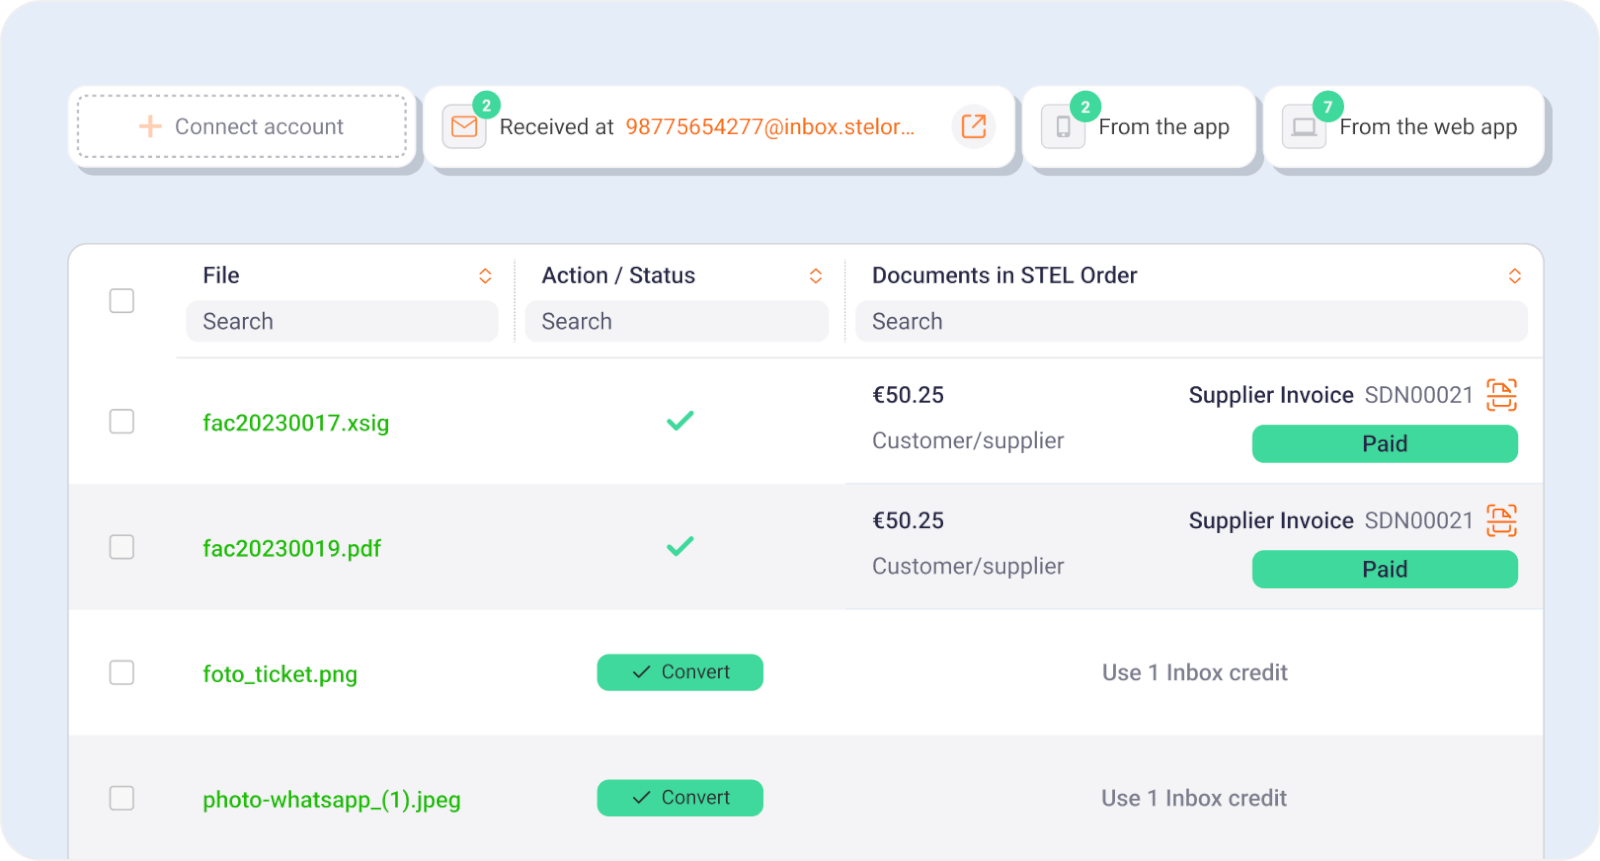Click scan icon for fac20230017.xsig invoice
This screenshot has width=1600, height=861.
pos(1501,395)
